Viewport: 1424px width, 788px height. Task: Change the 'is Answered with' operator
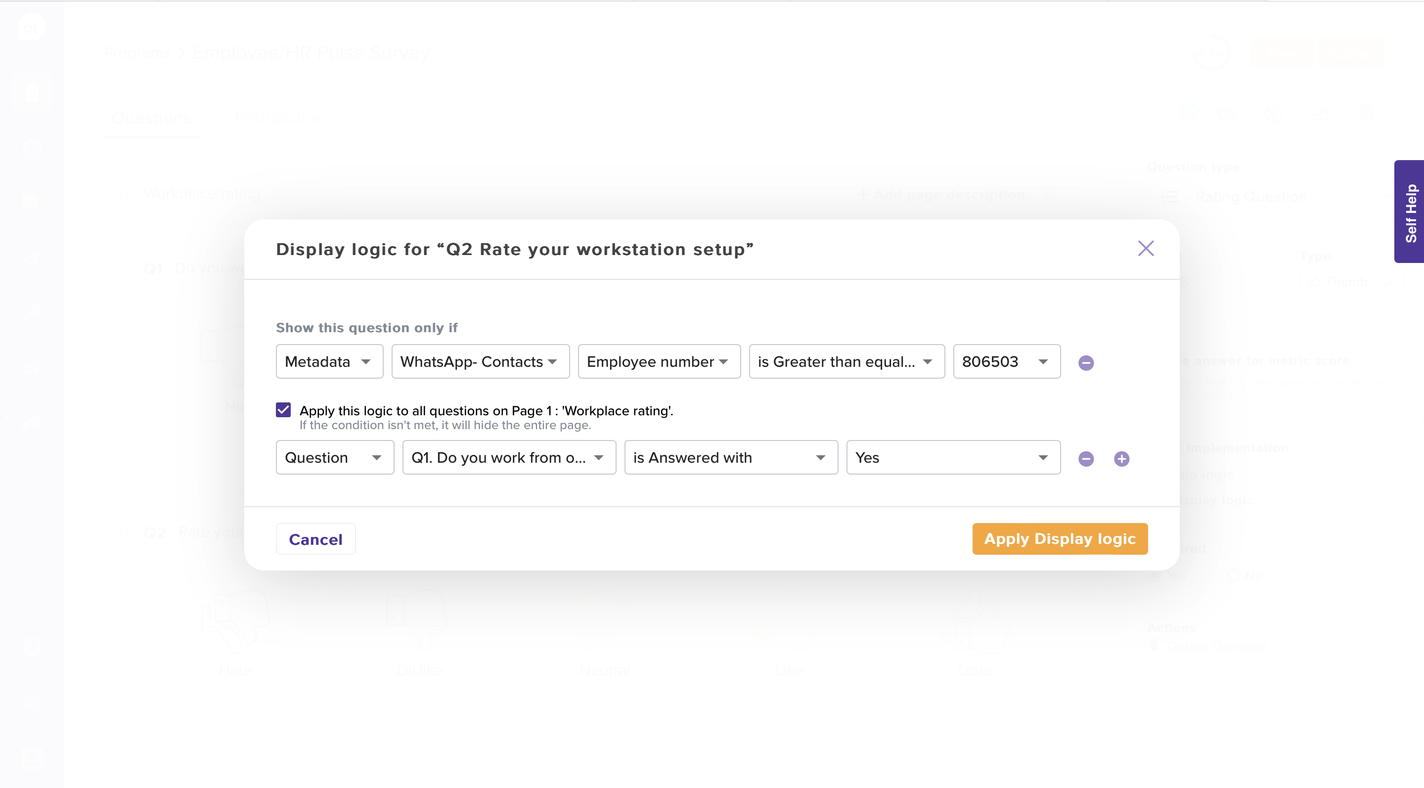click(x=731, y=458)
